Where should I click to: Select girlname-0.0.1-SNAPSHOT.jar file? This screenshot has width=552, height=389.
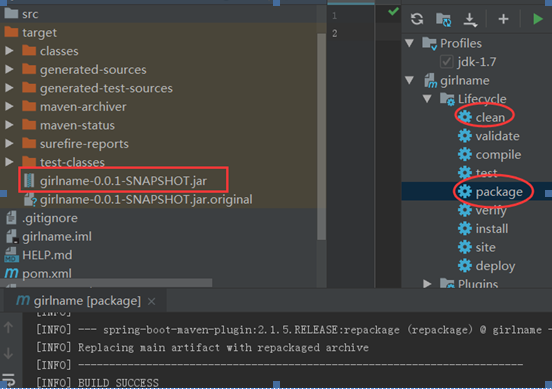pyautogui.click(x=123, y=181)
